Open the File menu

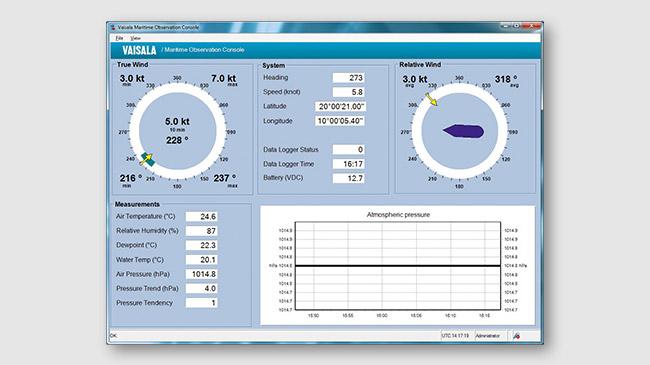click(119, 38)
